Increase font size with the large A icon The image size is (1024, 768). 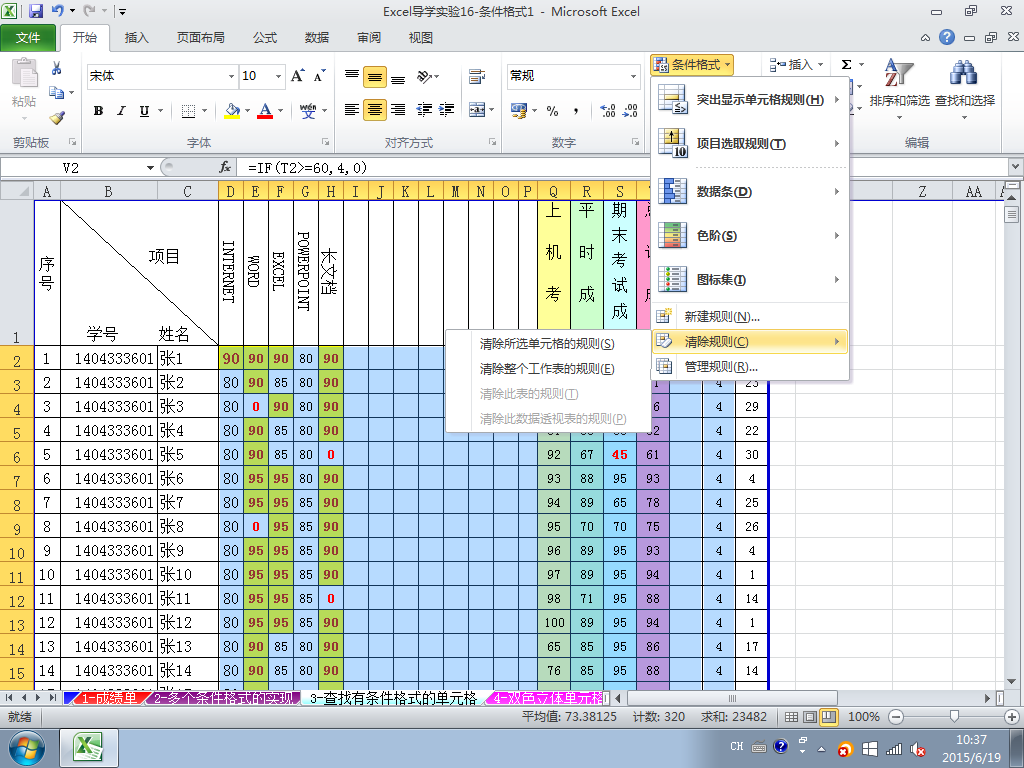click(x=297, y=76)
